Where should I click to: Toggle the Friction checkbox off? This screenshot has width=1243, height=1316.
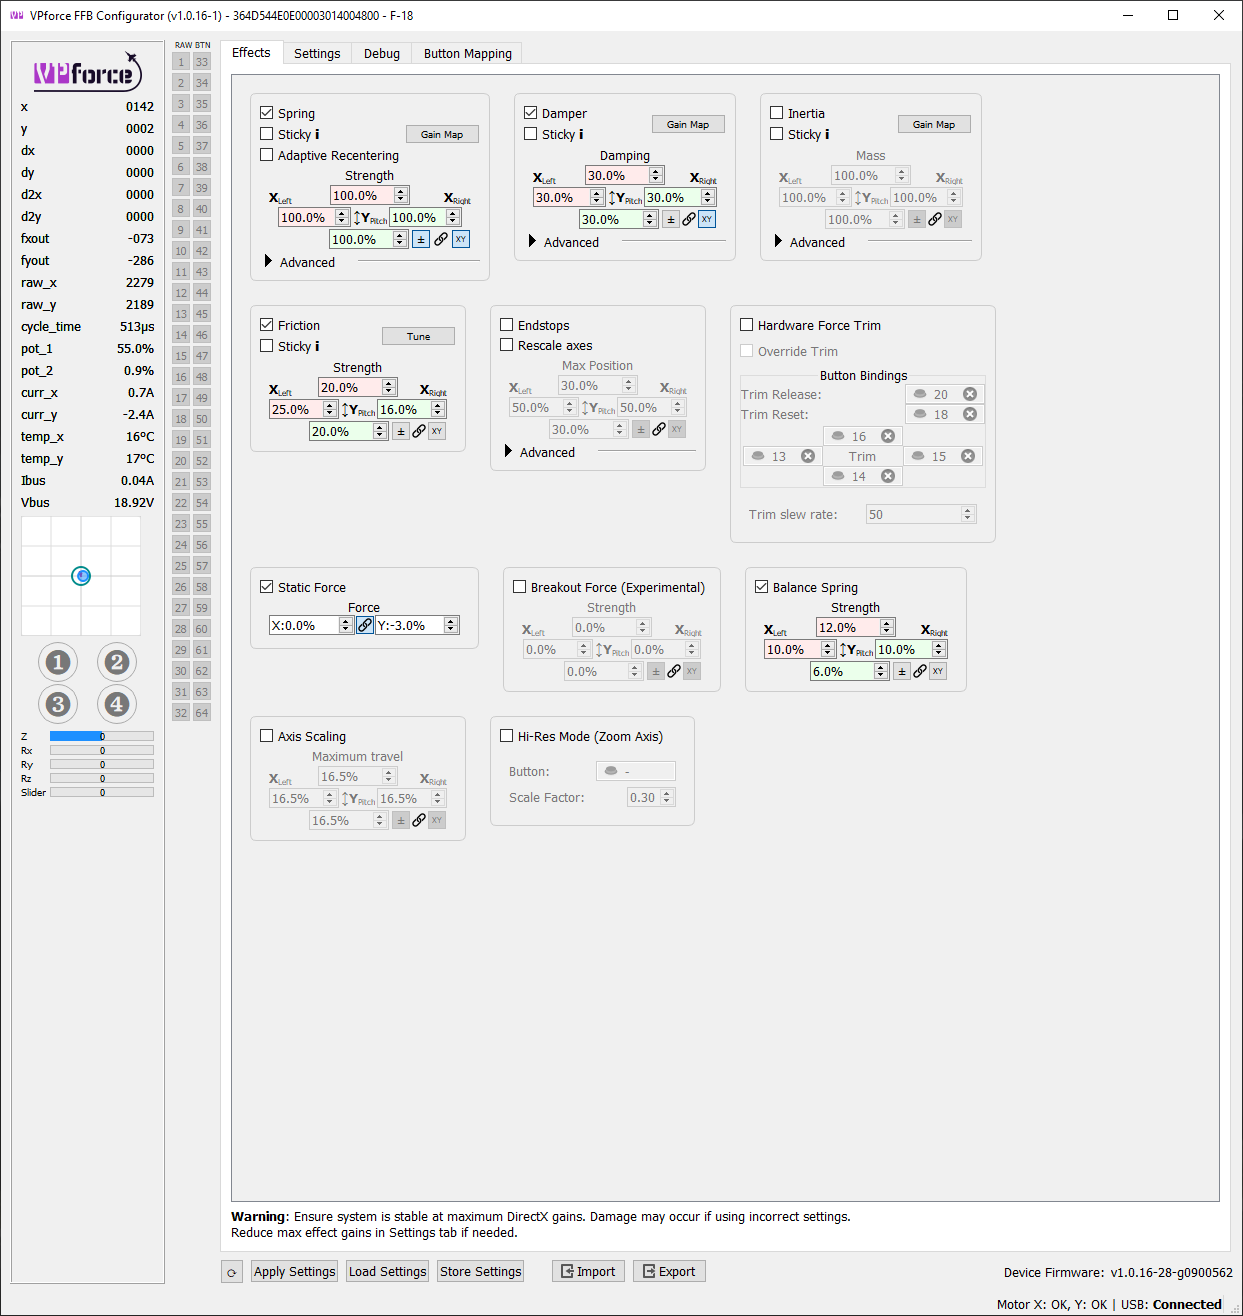(267, 325)
